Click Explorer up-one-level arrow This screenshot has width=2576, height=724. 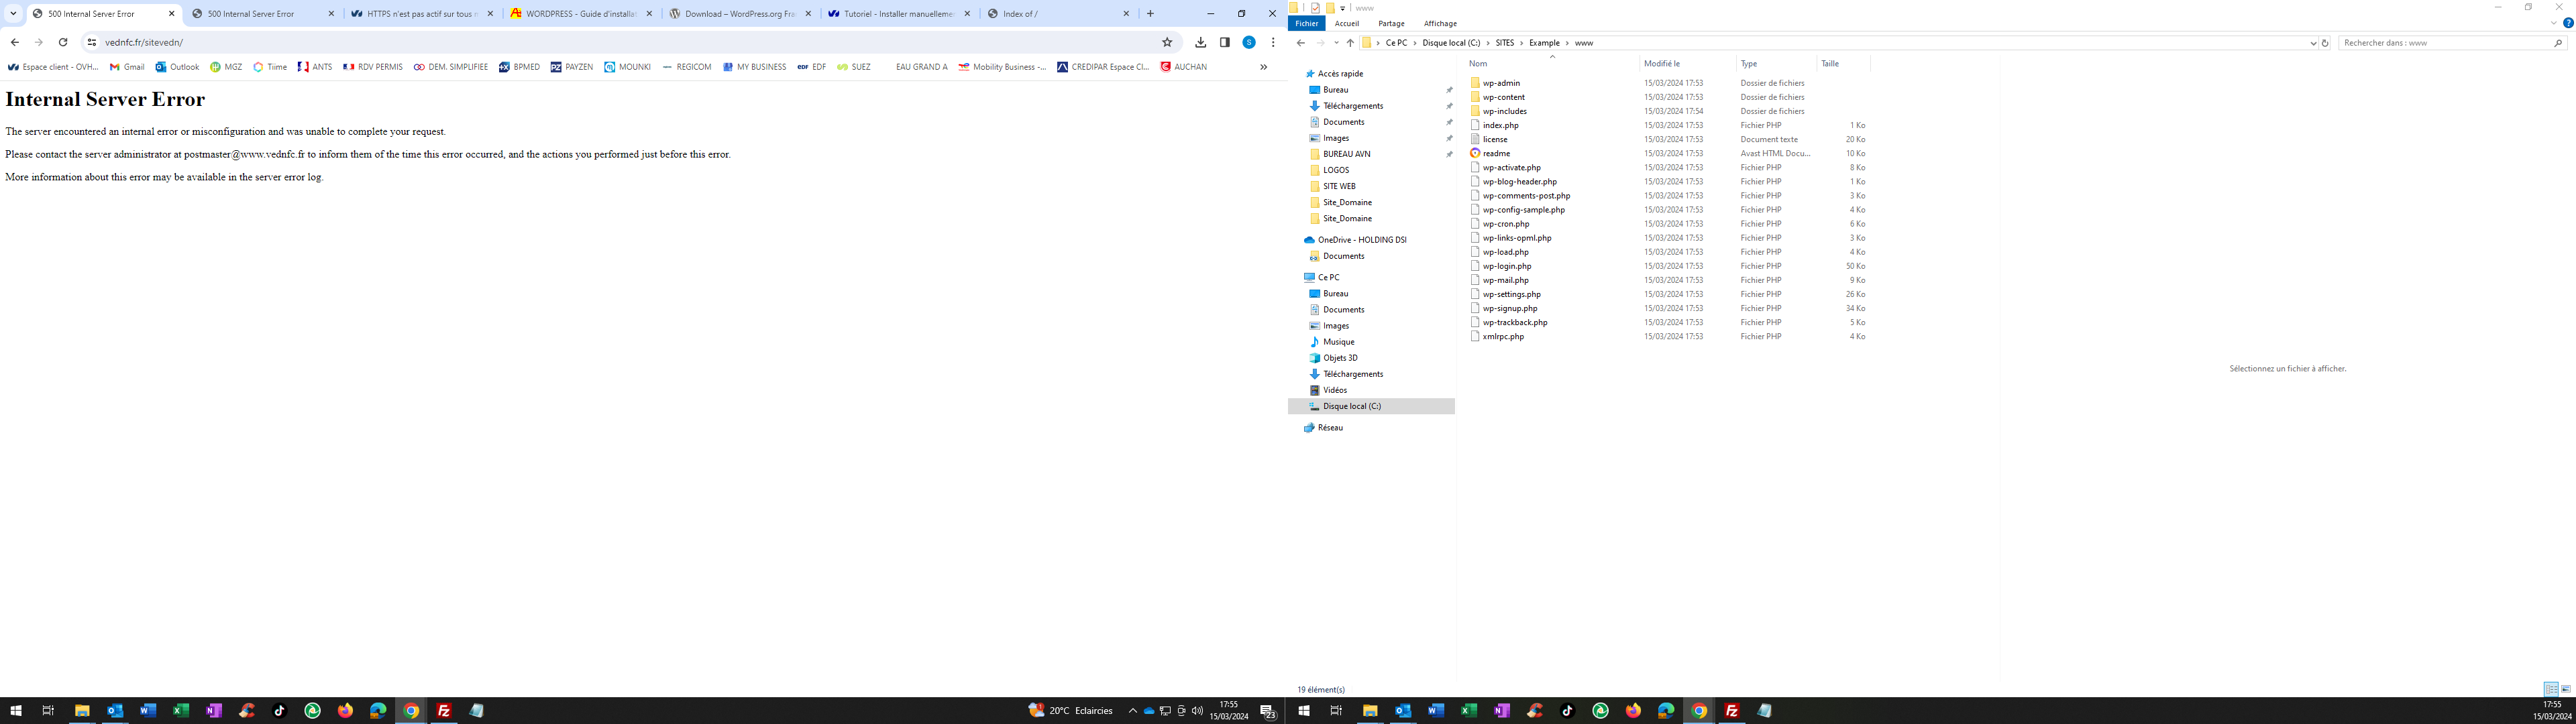point(1350,43)
